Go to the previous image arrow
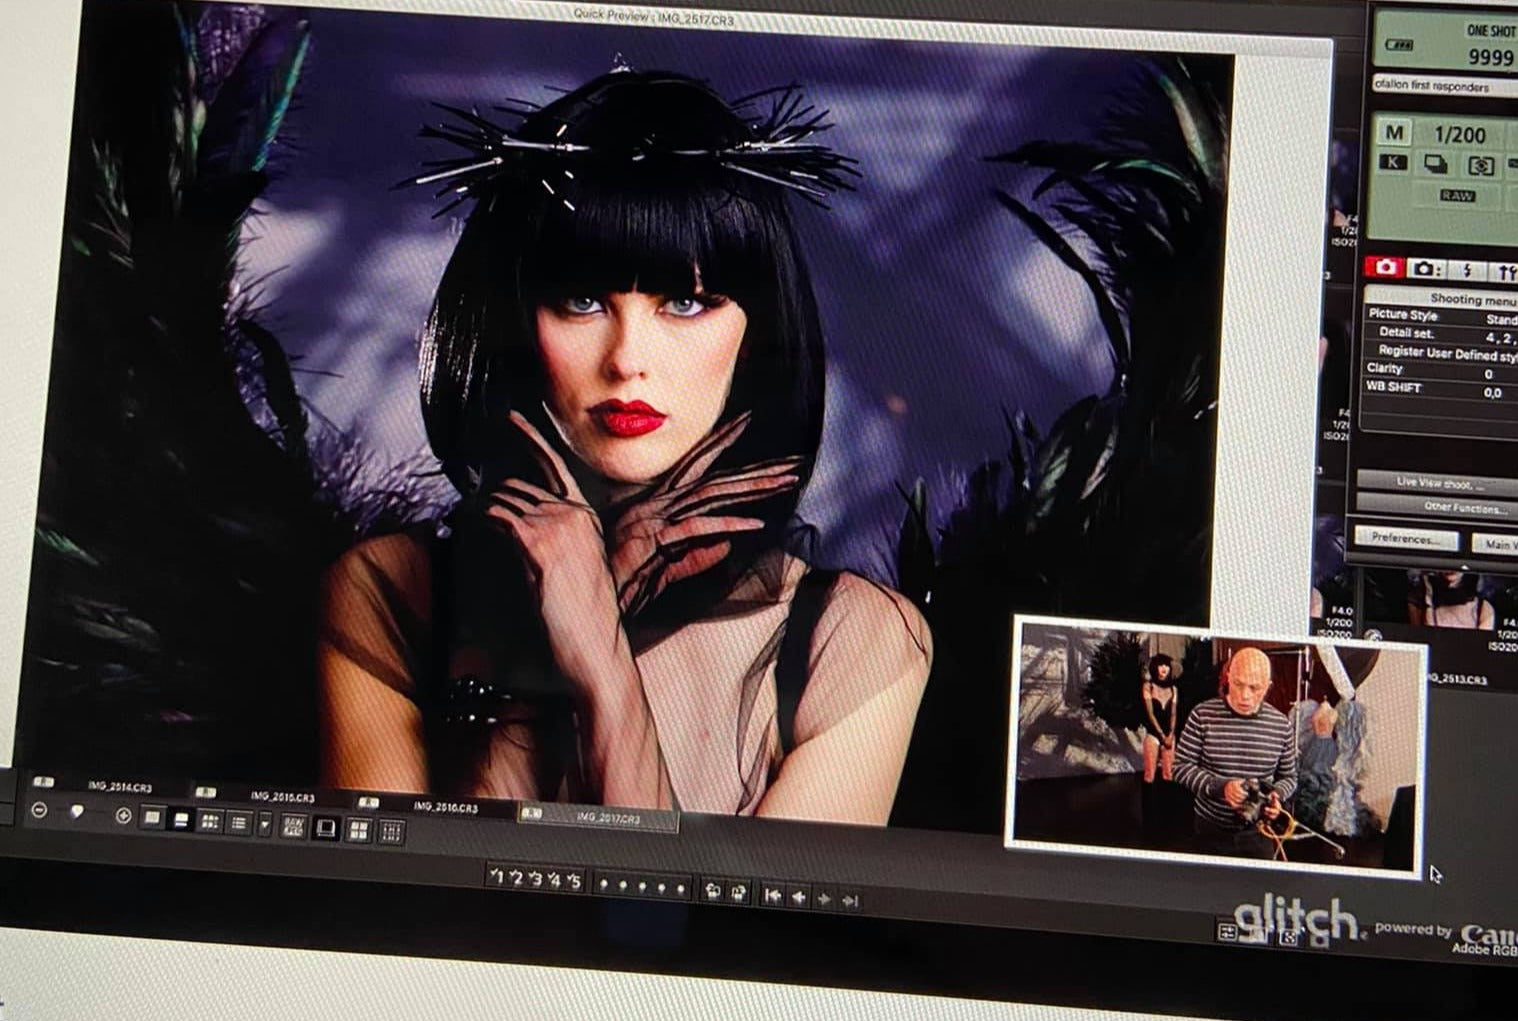1518x1021 pixels. tap(799, 898)
